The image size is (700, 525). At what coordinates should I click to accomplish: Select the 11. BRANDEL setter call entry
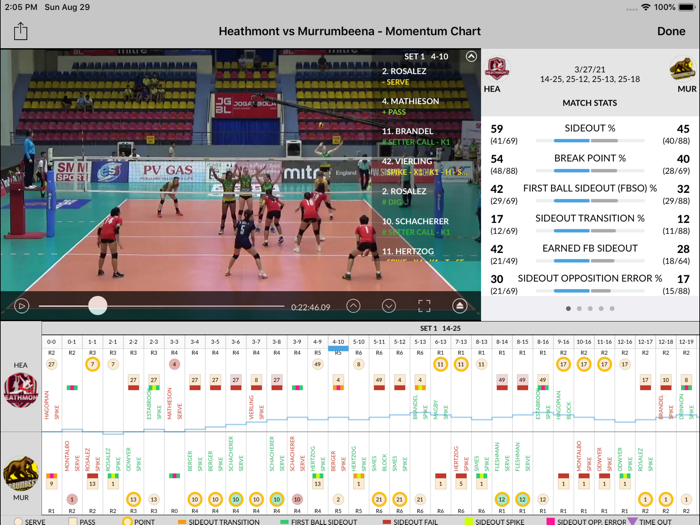click(x=416, y=136)
